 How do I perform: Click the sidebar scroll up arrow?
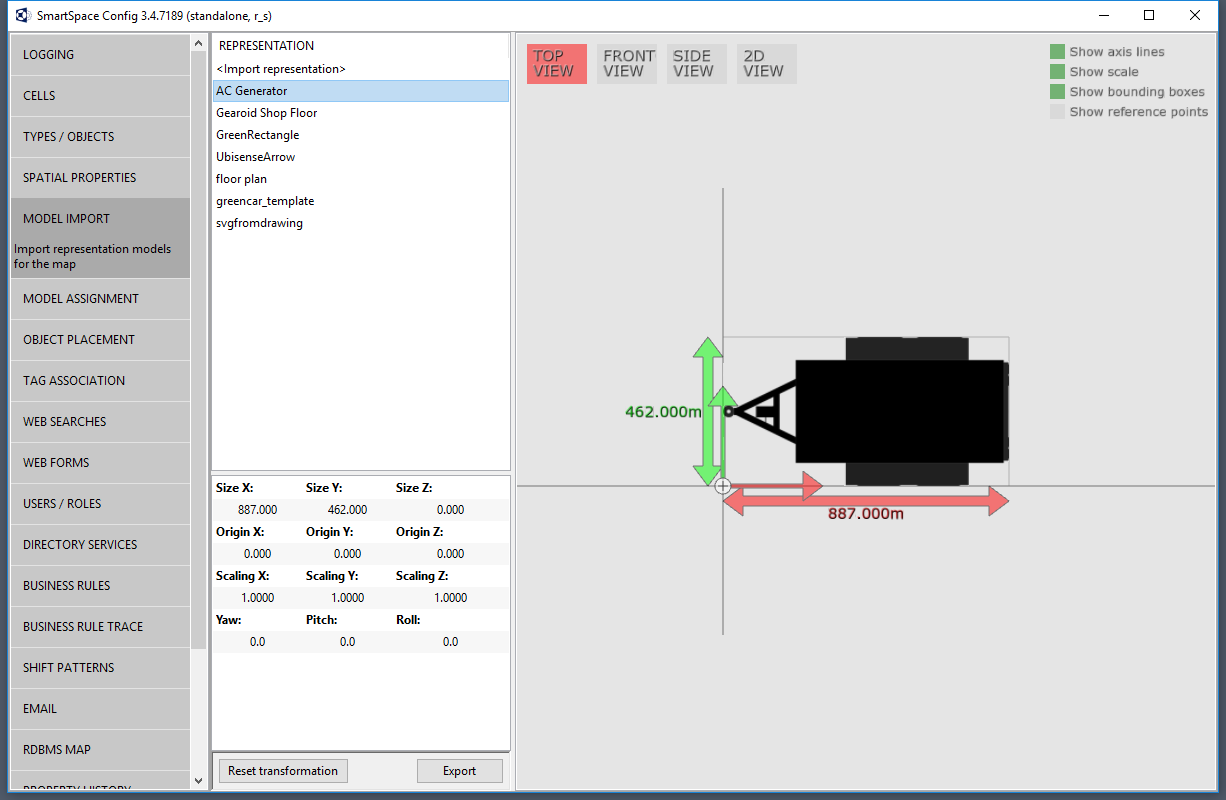click(x=198, y=44)
